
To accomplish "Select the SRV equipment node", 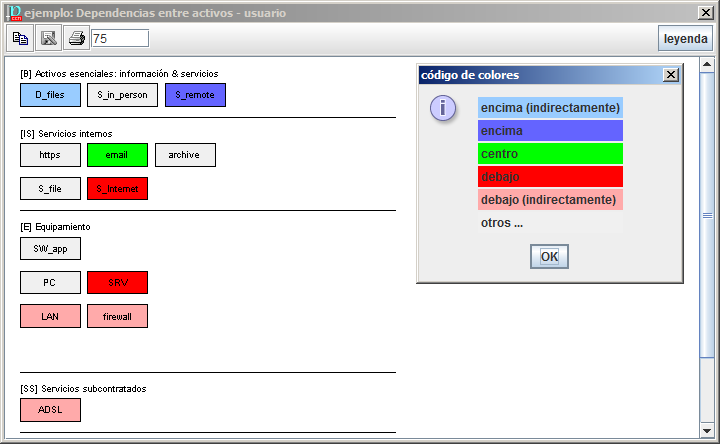I will coord(117,283).
